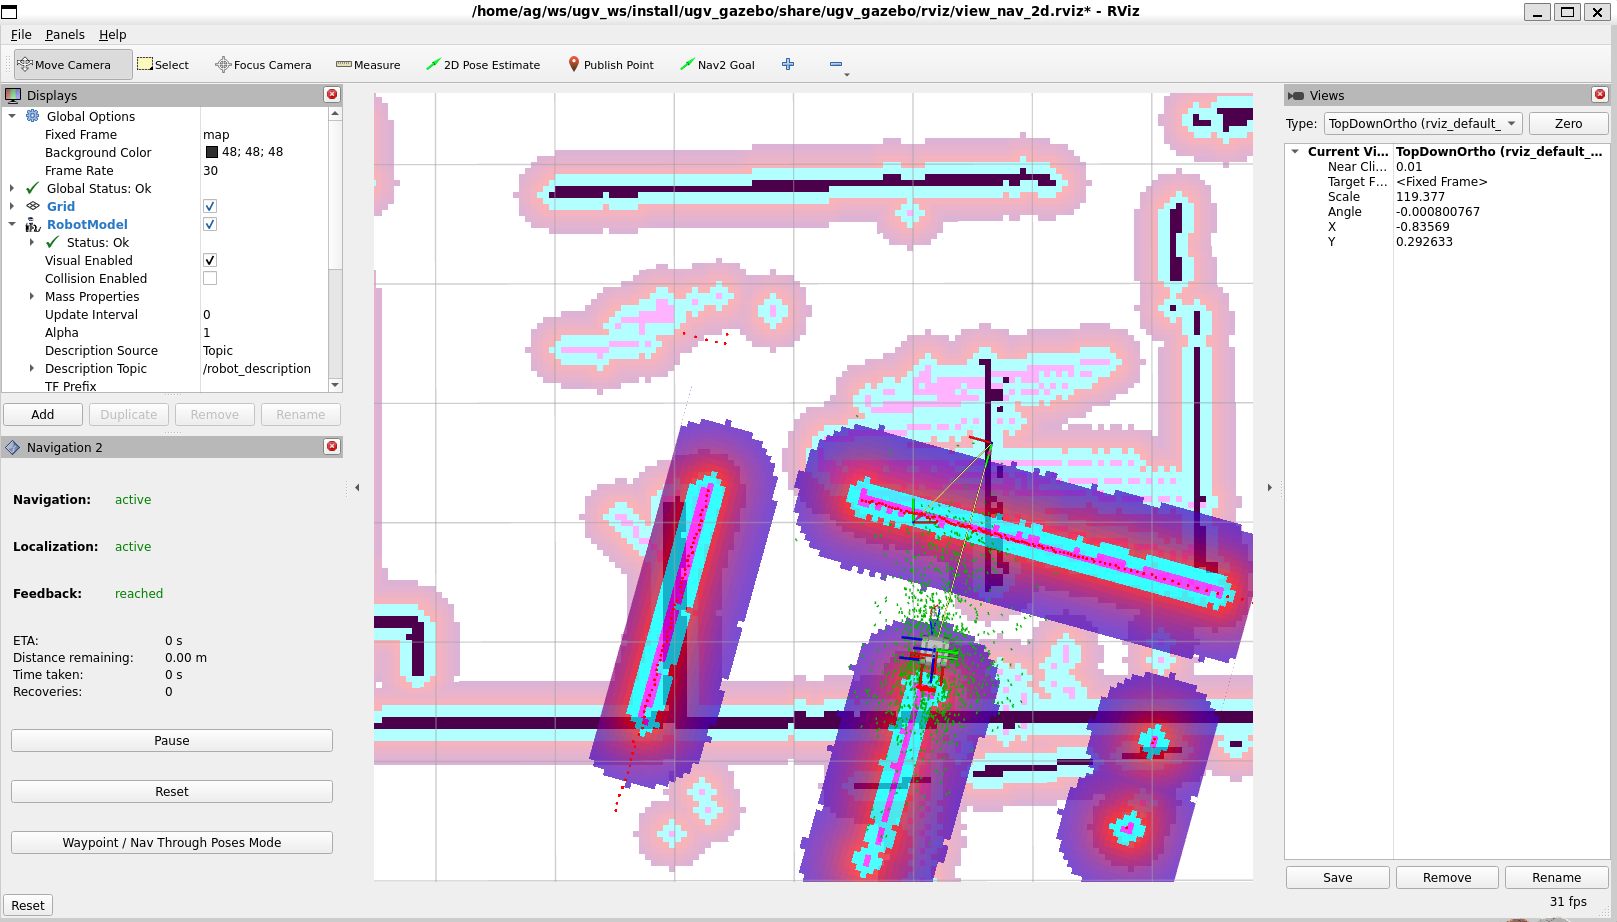Toggle the Grid display checkbox
Viewport: 1617px width, 922px height.
pyautogui.click(x=210, y=206)
